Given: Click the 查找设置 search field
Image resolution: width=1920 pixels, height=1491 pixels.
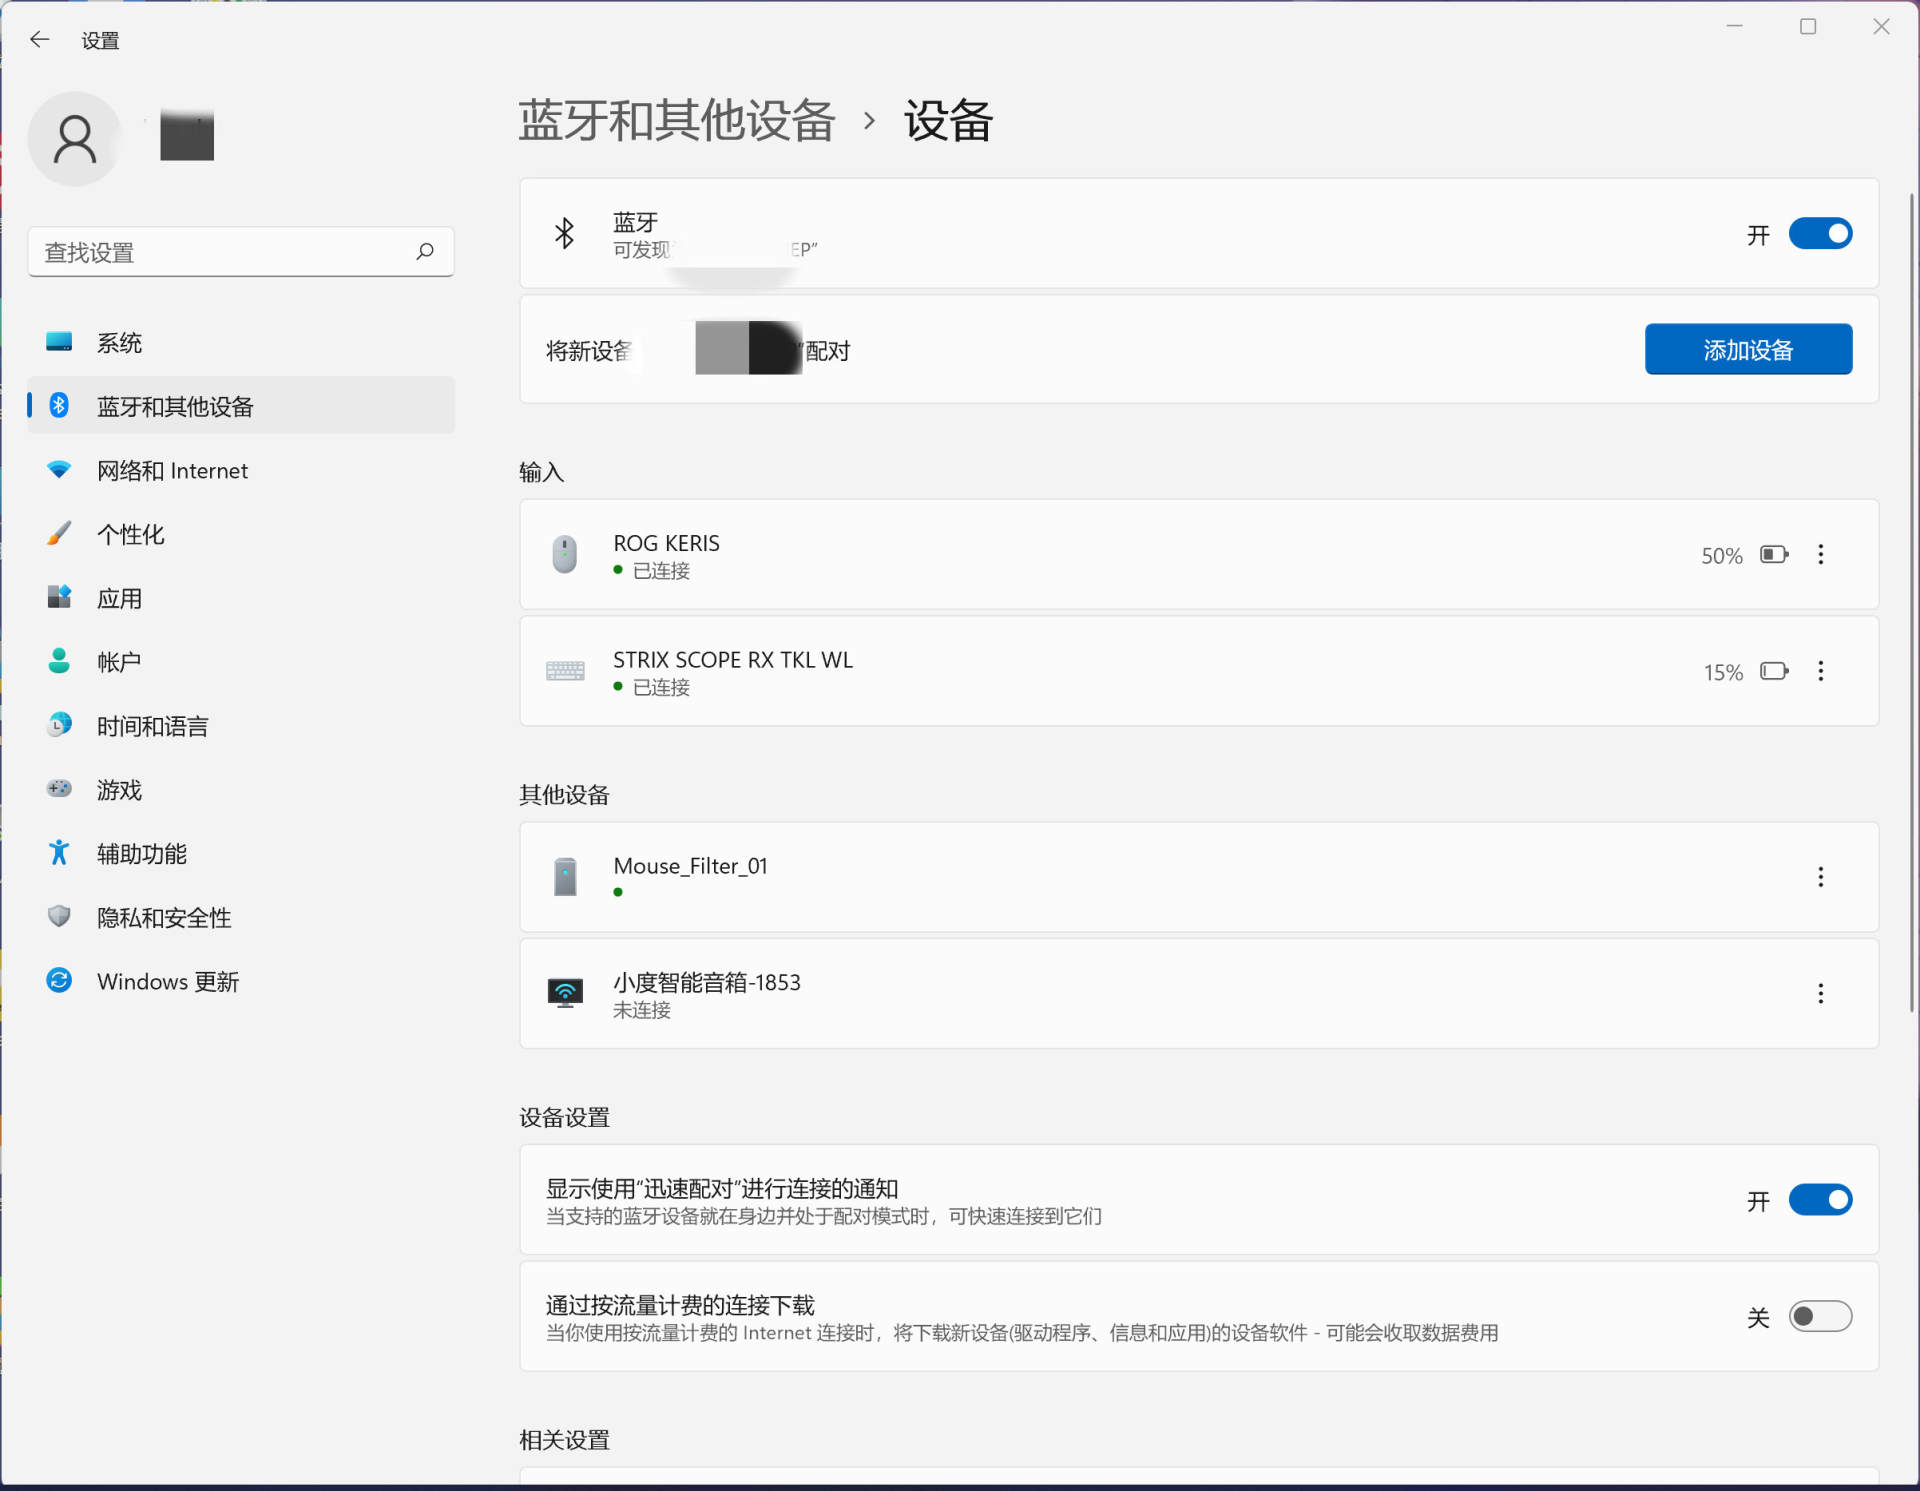Looking at the screenshot, I should (x=241, y=251).
